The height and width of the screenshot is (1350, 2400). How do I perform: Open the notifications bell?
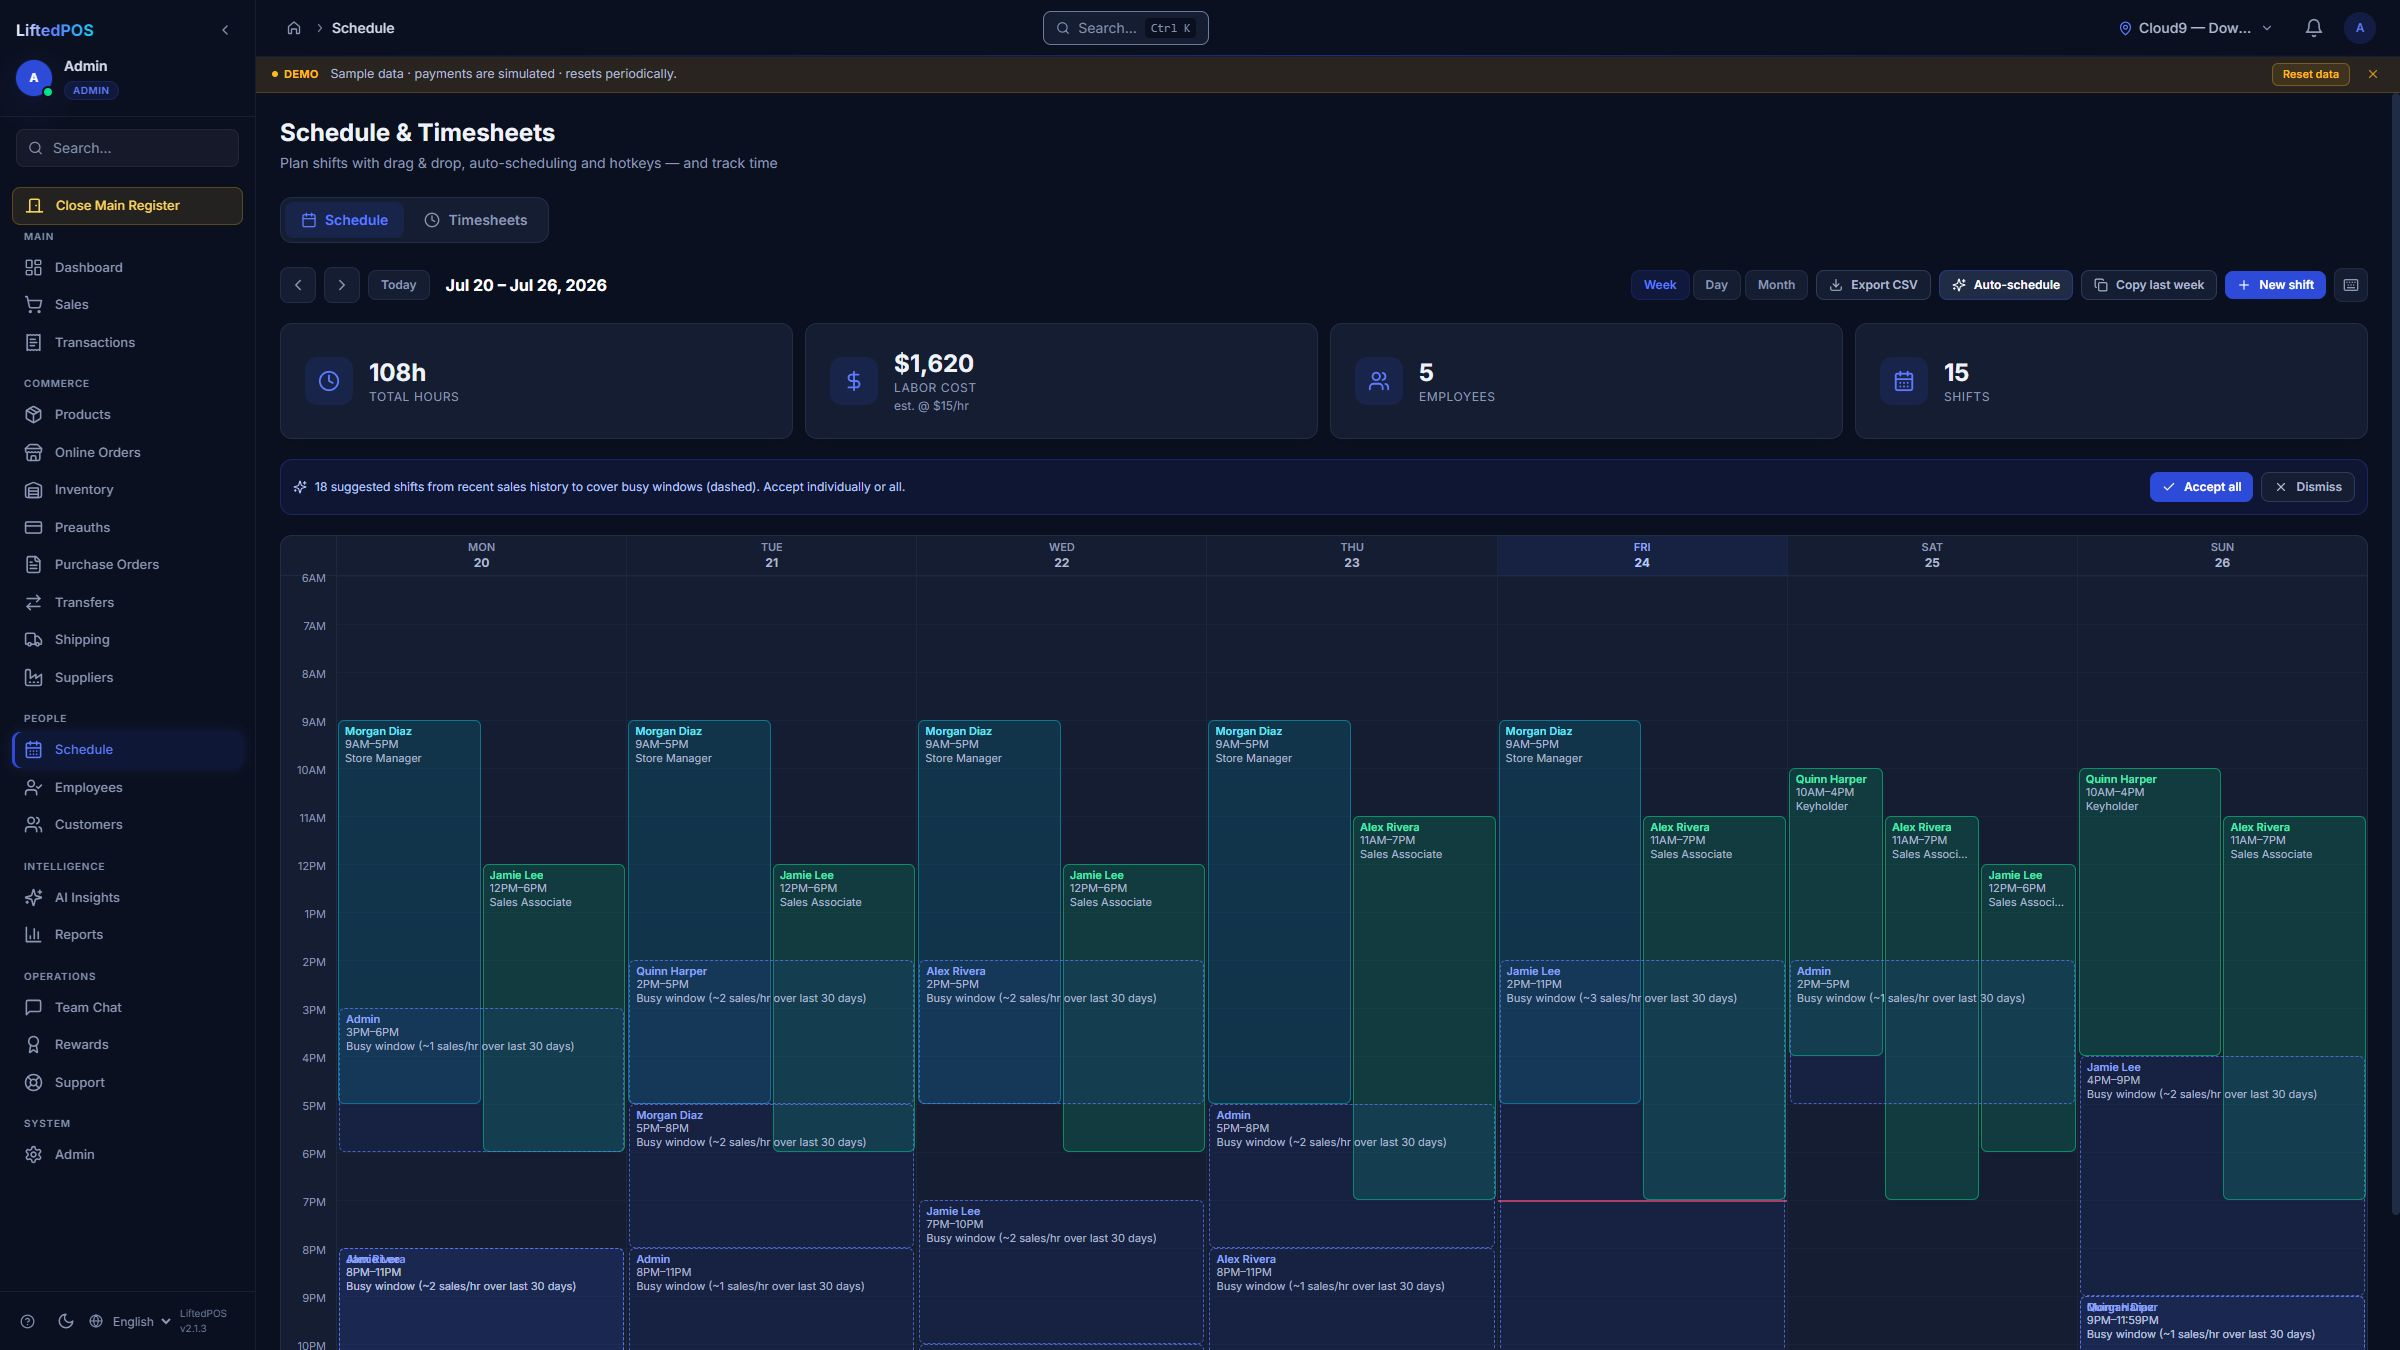coord(2313,28)
